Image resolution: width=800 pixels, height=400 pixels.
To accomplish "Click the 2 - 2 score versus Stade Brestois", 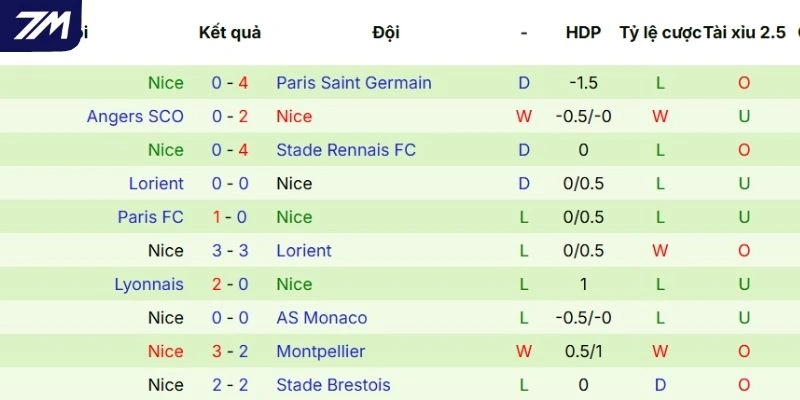I will tap(230, 385).
